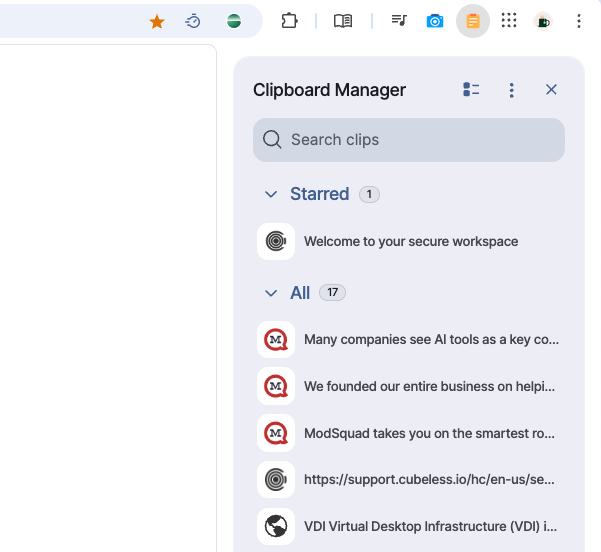
Task: Select the Welcome to your secure workspace clip
Action: click(409, 242)
